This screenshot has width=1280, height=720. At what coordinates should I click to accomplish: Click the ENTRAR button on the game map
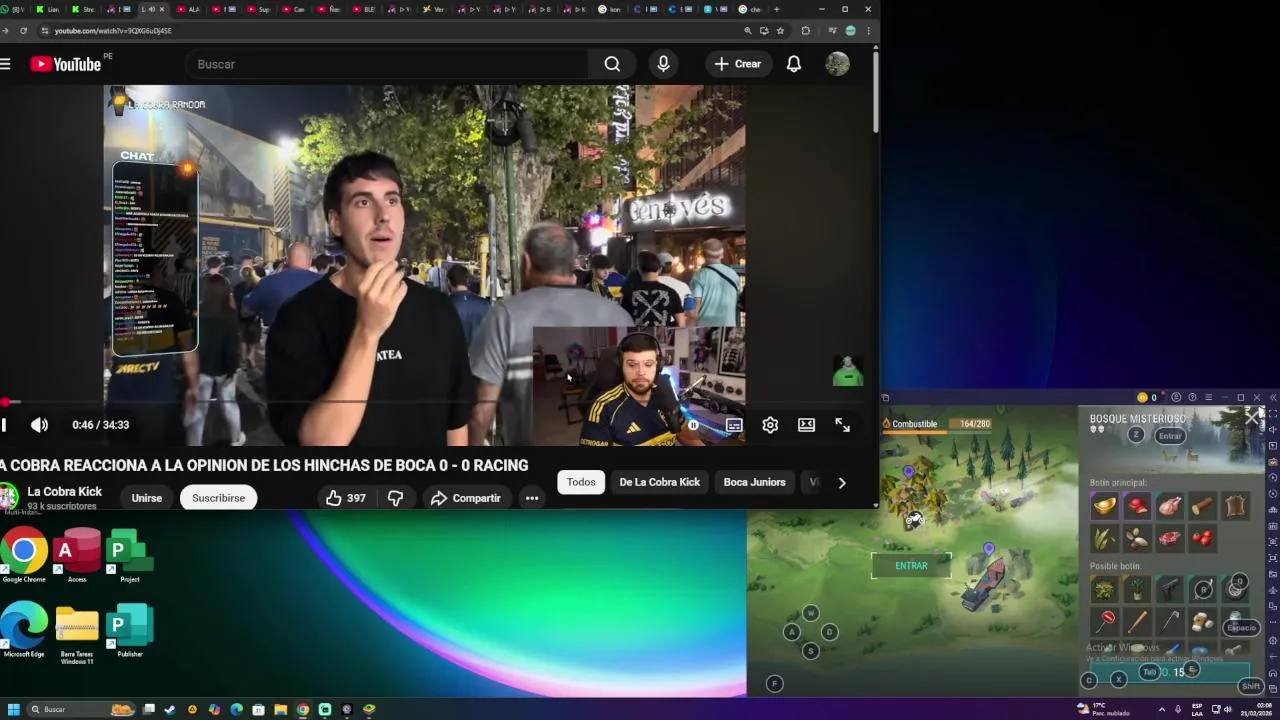[x=911, y=566]
